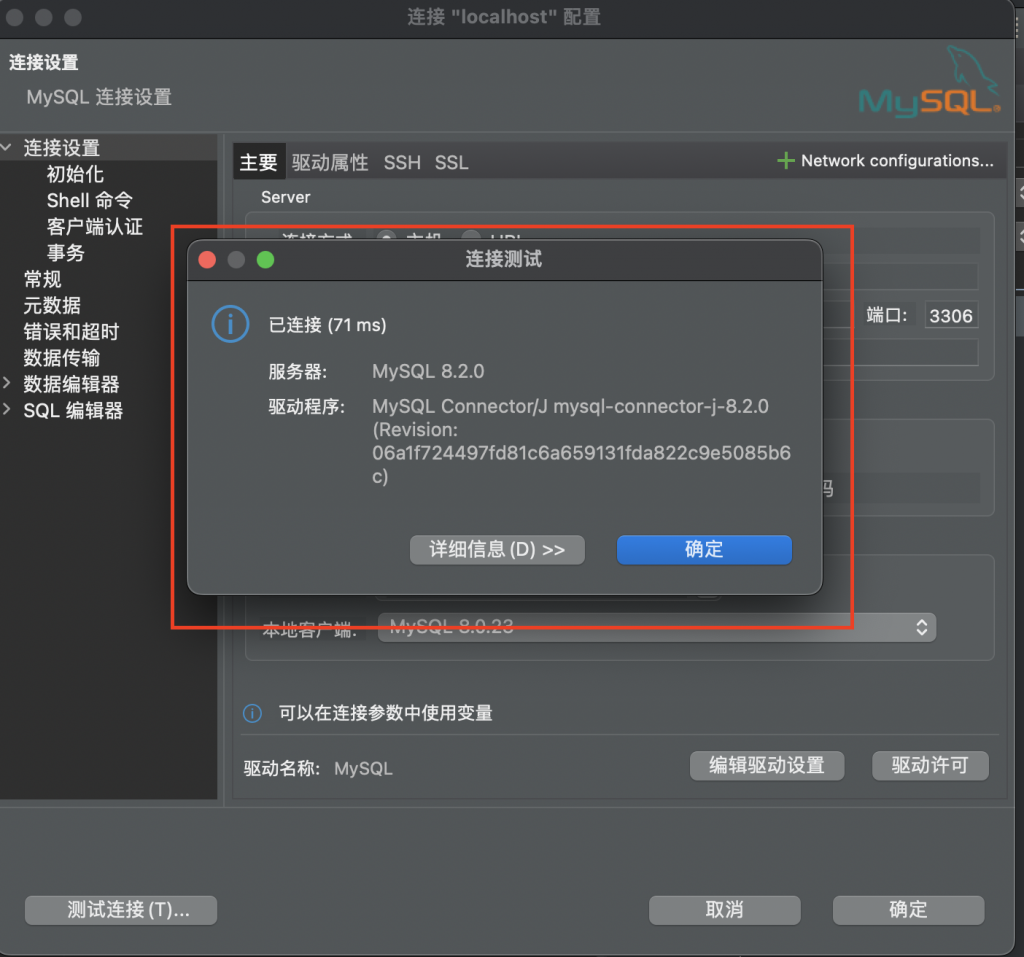Click the SQL 编辑器 tree item label
The image size is (1024, 957).
click(73, 410)
